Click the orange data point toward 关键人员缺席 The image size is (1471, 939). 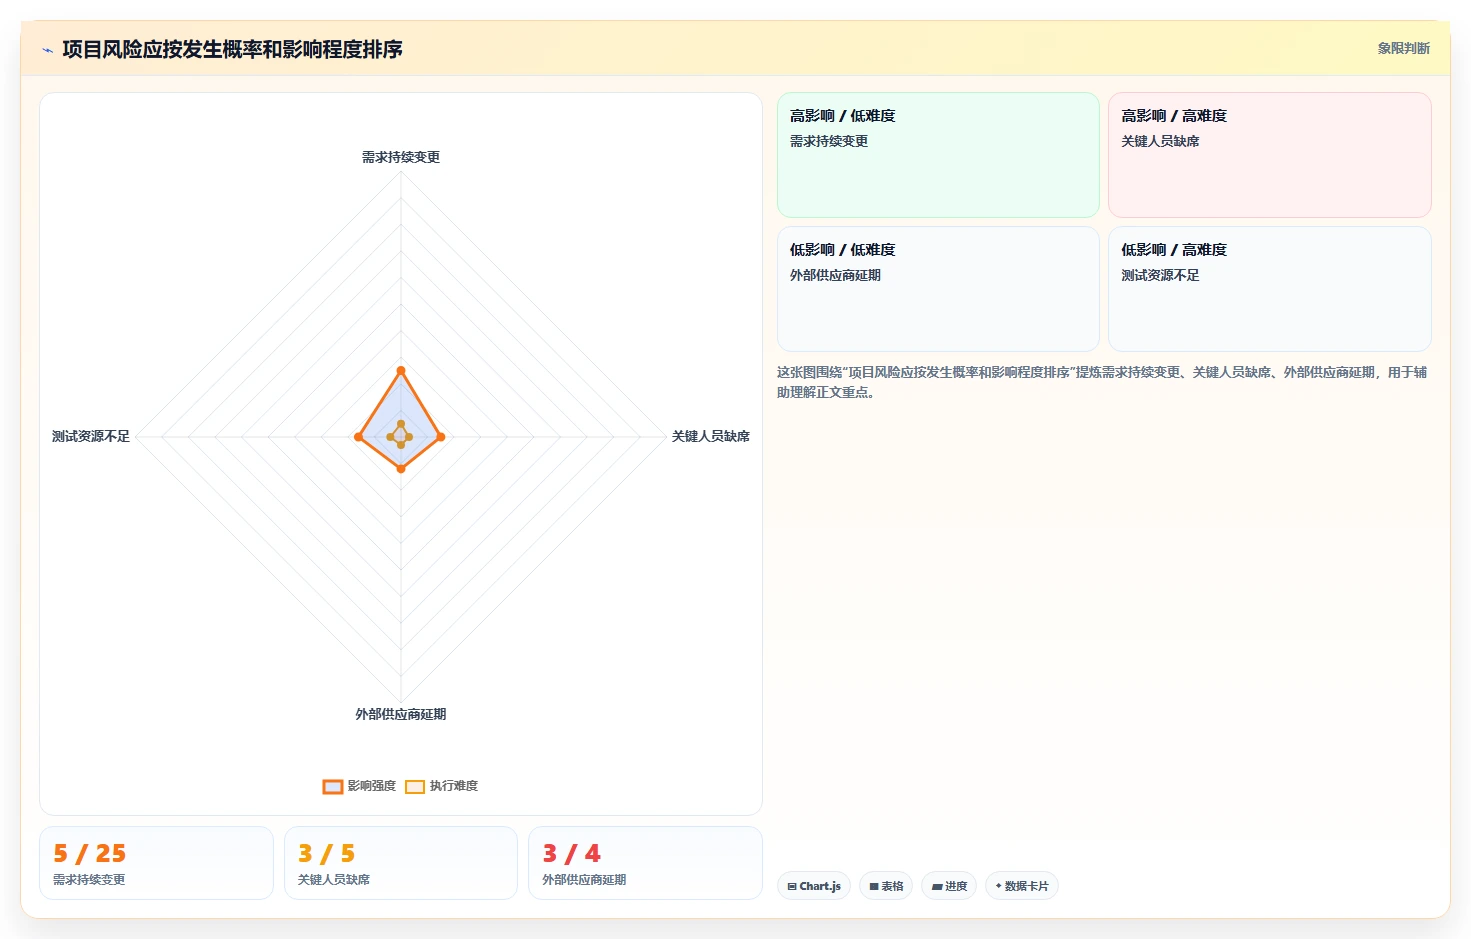(x=441, y=437)
